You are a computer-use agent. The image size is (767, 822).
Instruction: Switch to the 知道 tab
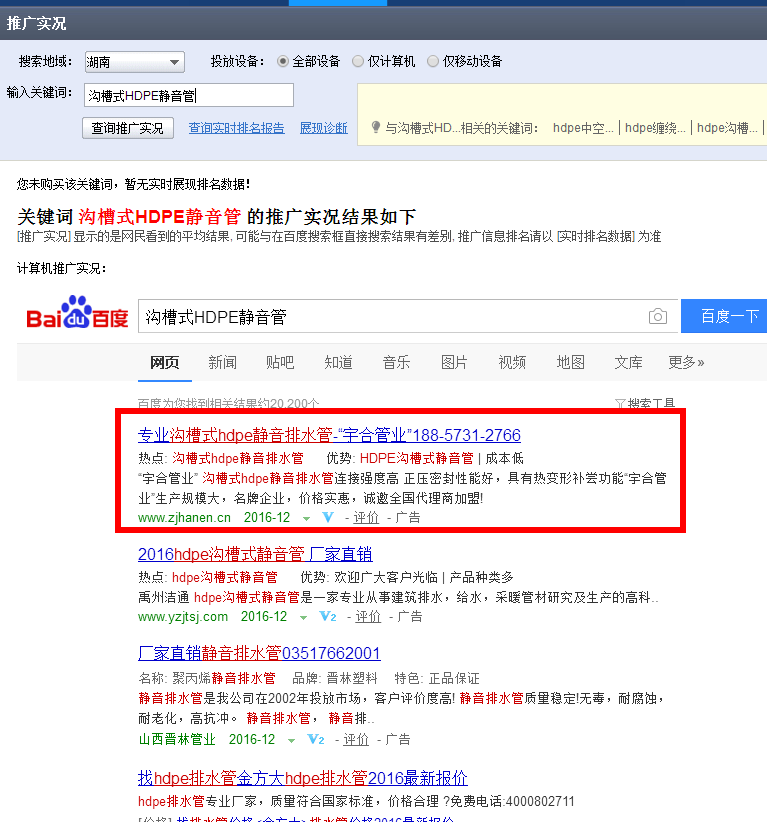(x=338, y=362)
